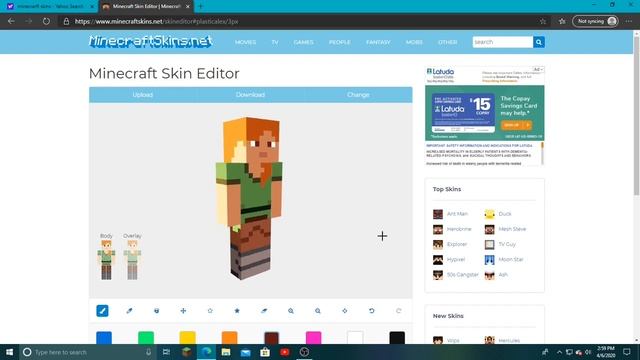Open File Explorer from the taskbar
The width and height of the screenshot is (640, 360).
(226, 352)
